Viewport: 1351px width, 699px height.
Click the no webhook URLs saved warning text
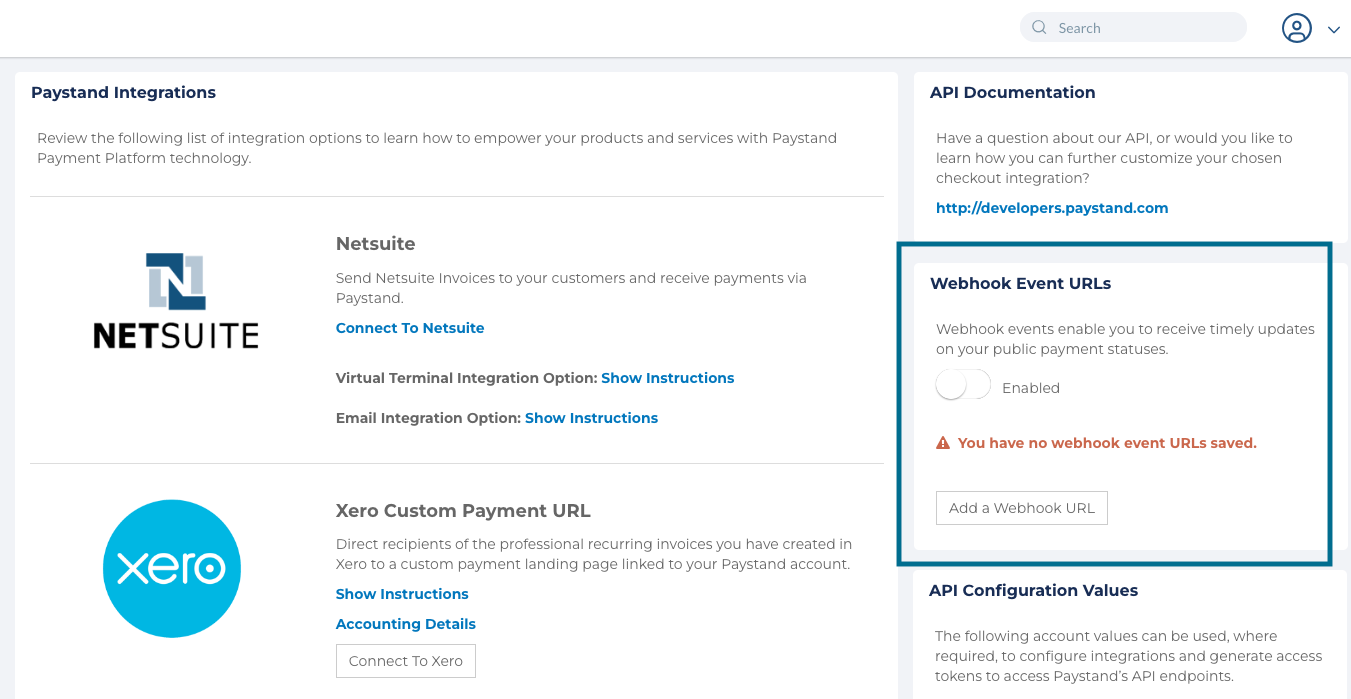tap(1107, 443)
